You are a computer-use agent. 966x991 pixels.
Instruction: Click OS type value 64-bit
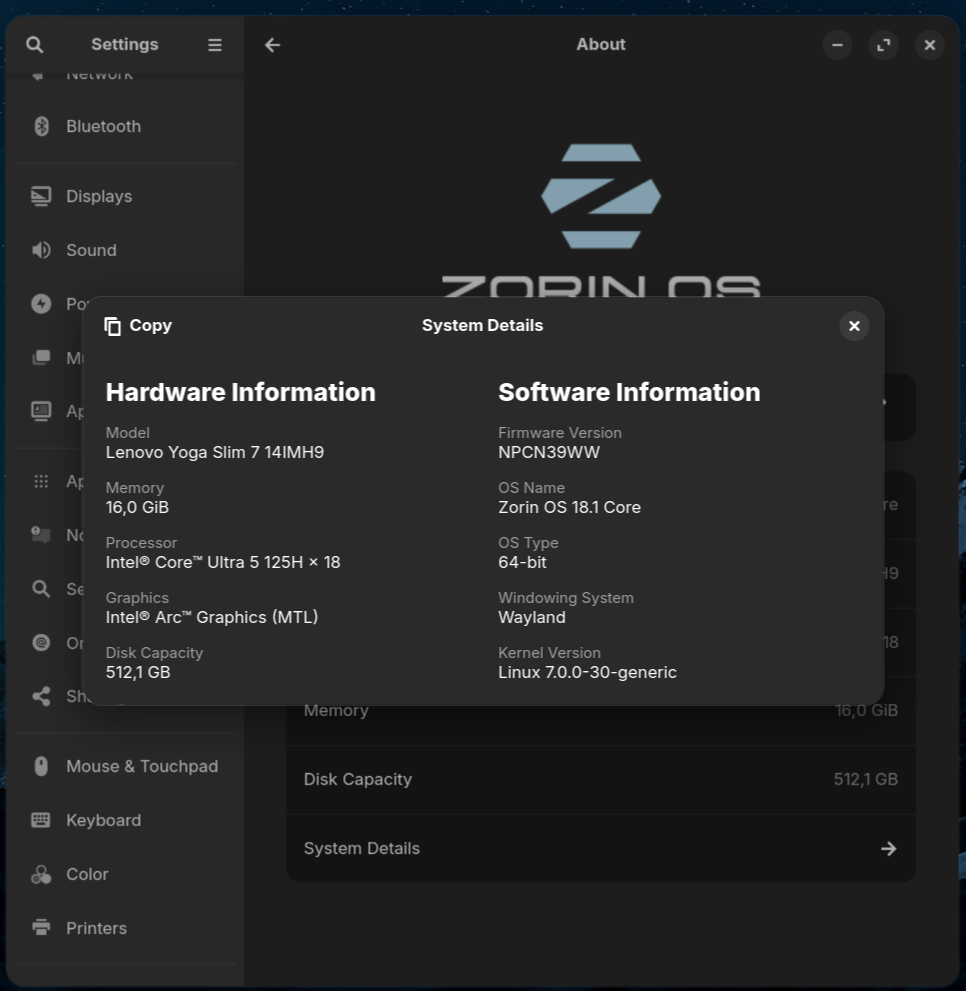(x=522, y=562)
